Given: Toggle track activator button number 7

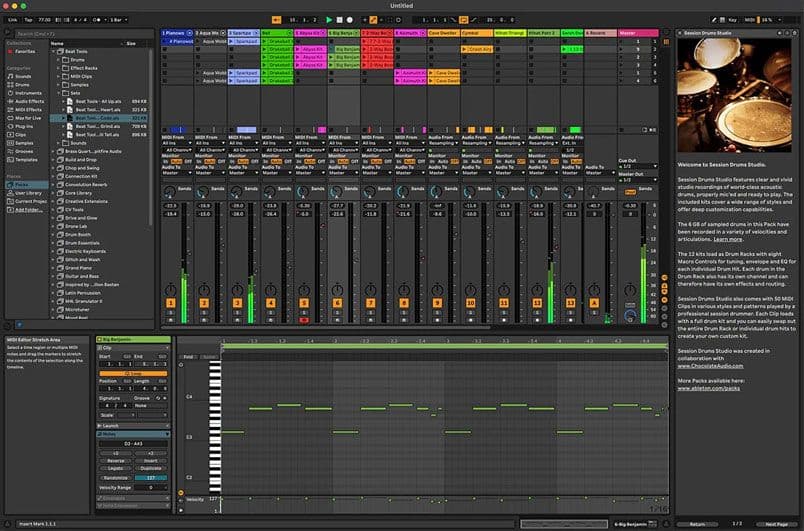Looking at the screenshot, I should 370,303.
